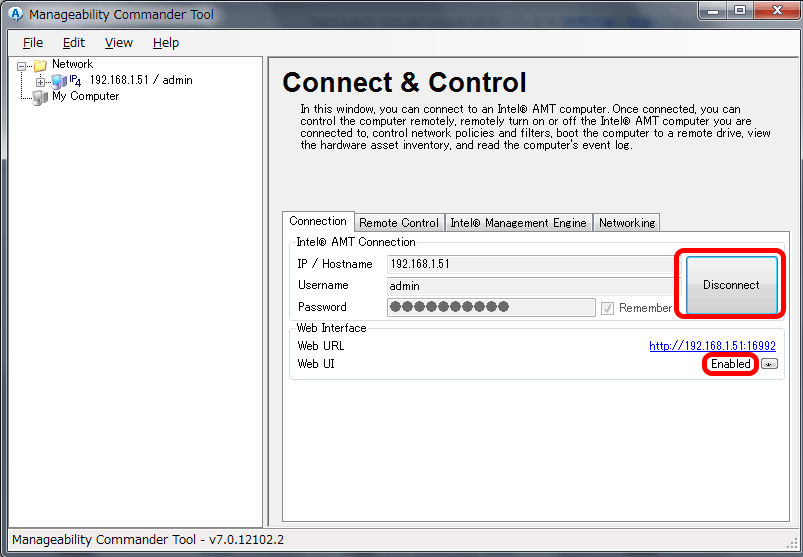Minimize the Manageability Commander Tool window

(713, 11)
